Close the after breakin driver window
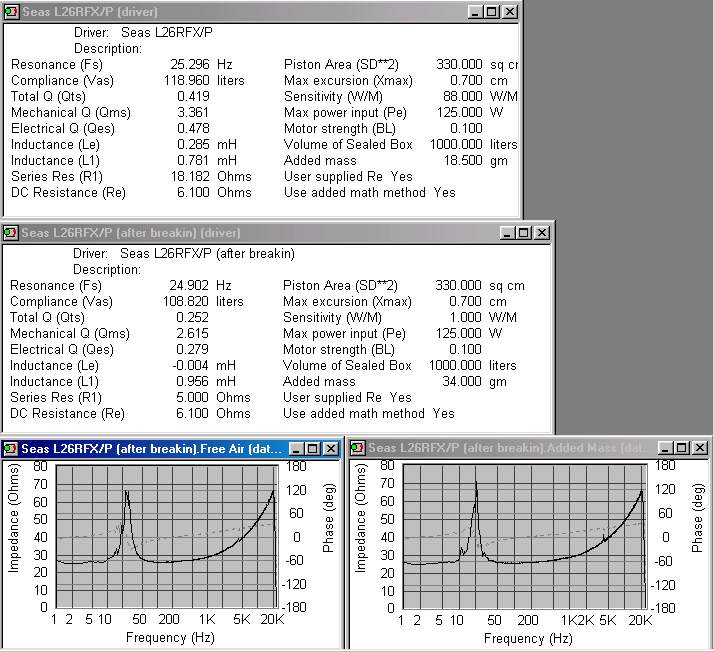This screenshot has height=652, width=714. [x=541, y=233]
